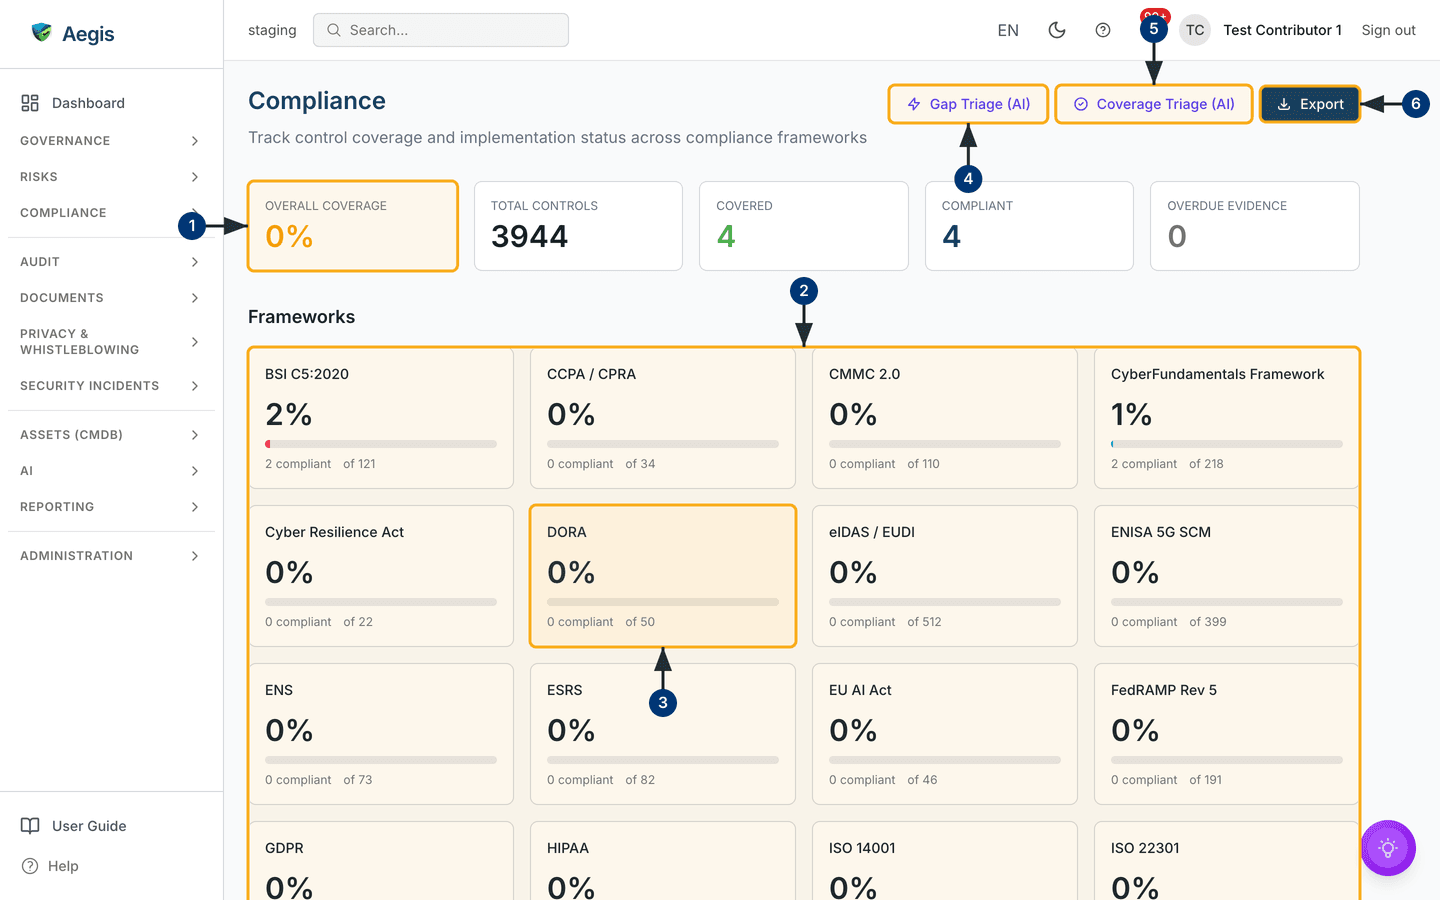Click the Help item in sidebar footer

[x=111, y=866]
